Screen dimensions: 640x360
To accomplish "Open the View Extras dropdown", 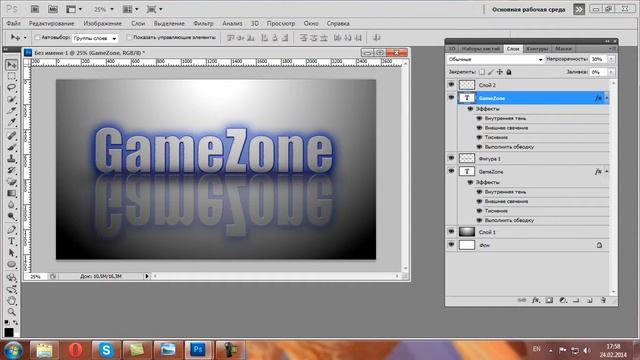I will coord(74,9).
